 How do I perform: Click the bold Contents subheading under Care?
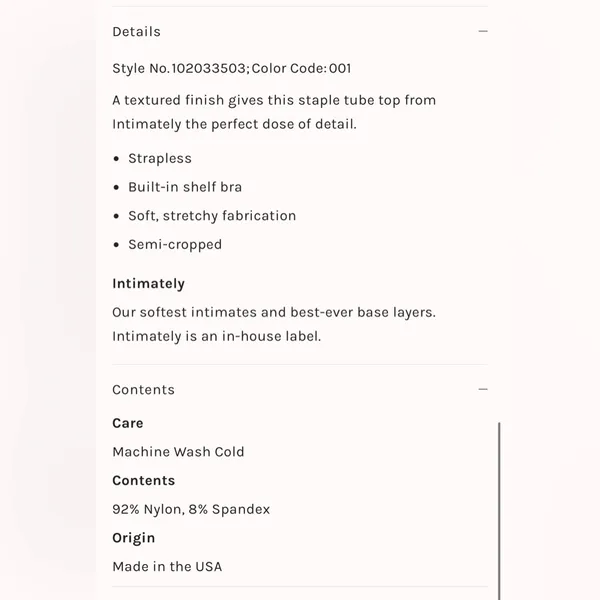[143, 481]
